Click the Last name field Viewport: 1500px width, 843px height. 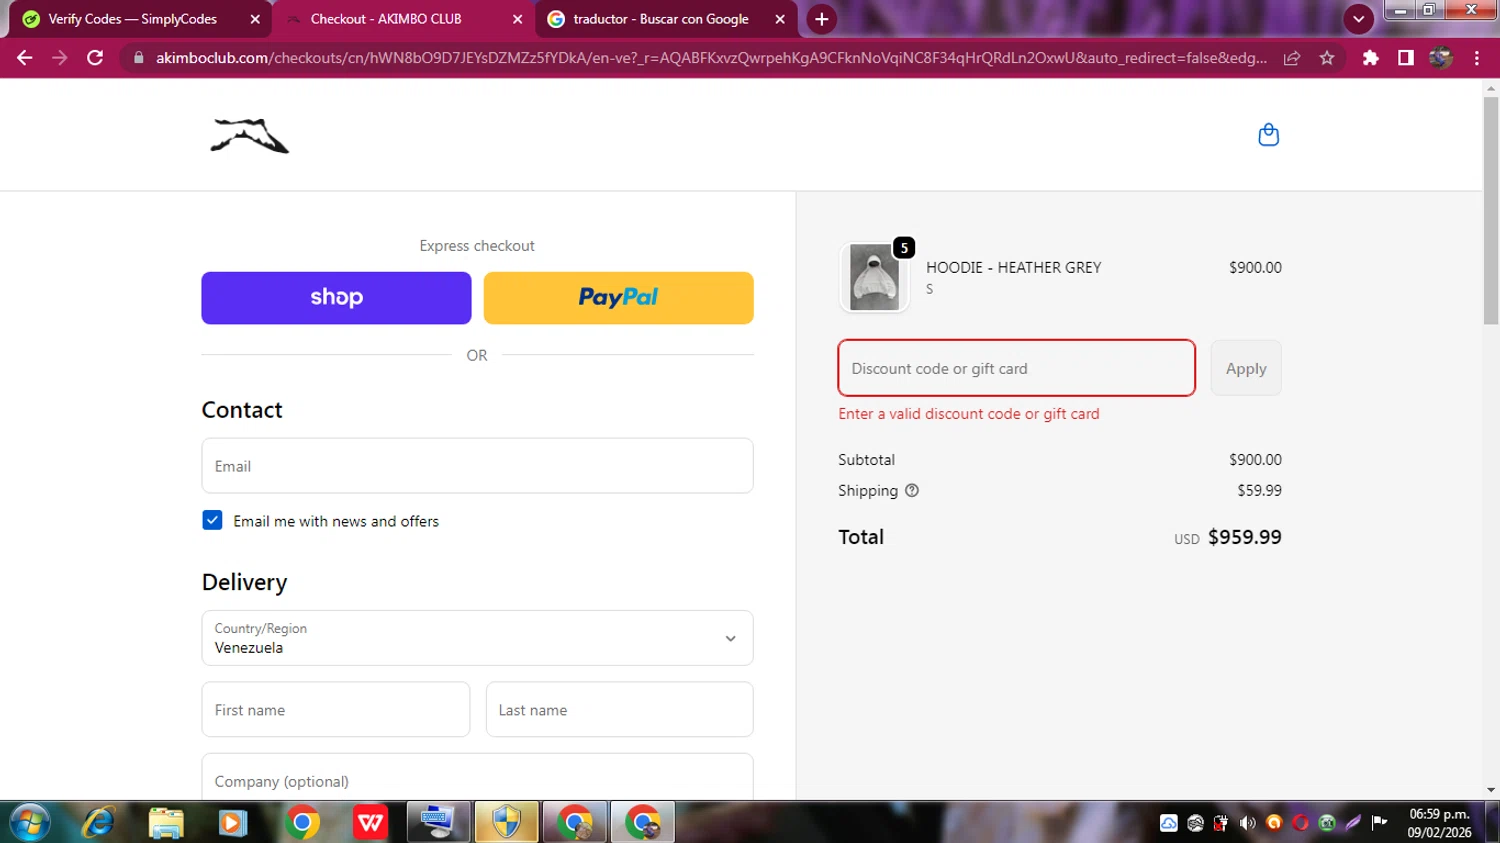tap(619, 710)
